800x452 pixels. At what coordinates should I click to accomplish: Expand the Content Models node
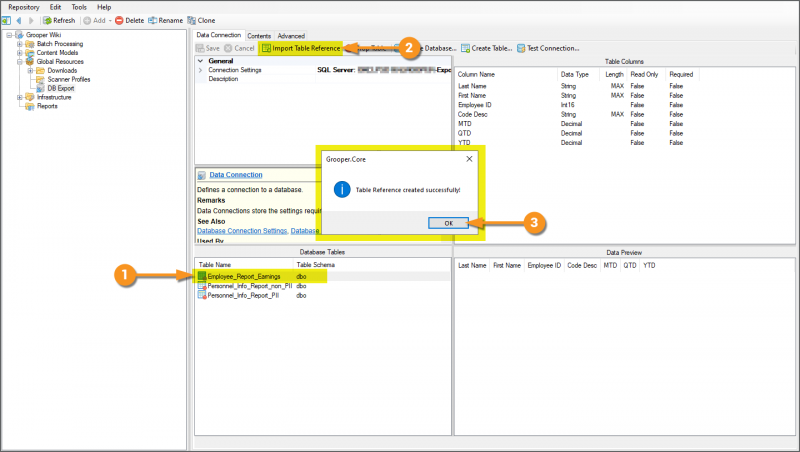pyautogui.click(x=19, y=53)
